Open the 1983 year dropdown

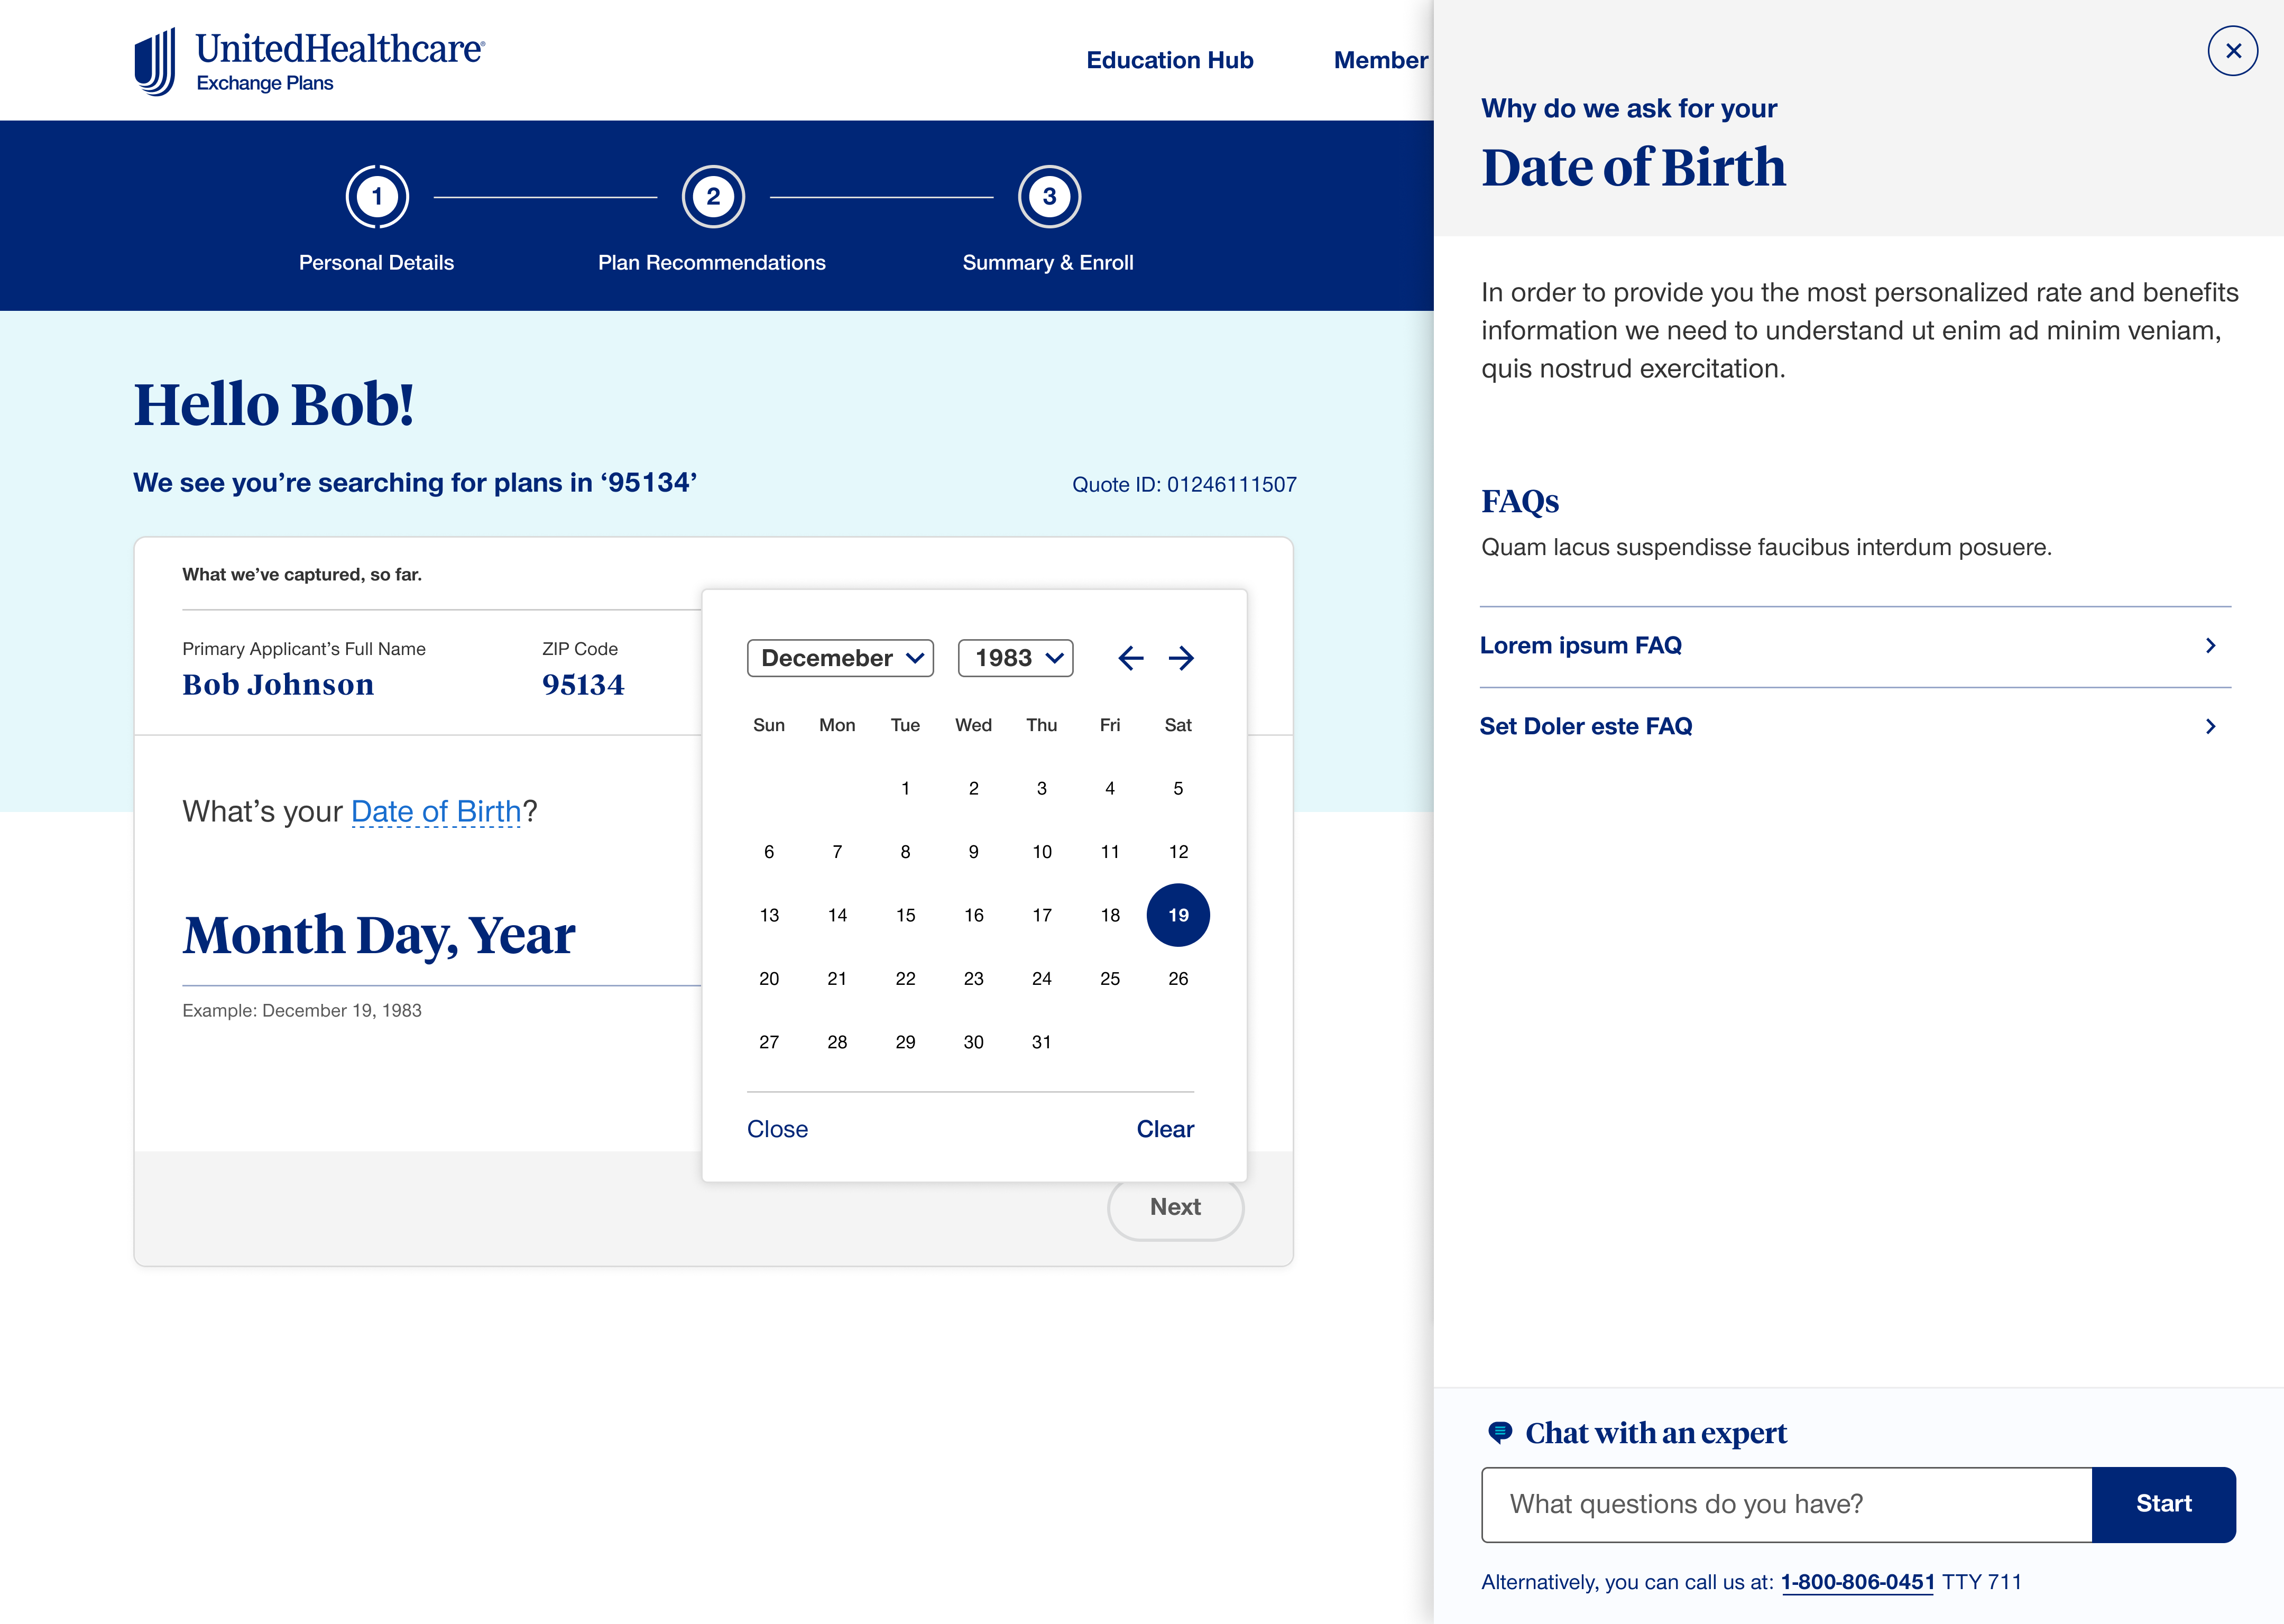pos(1015,658)
